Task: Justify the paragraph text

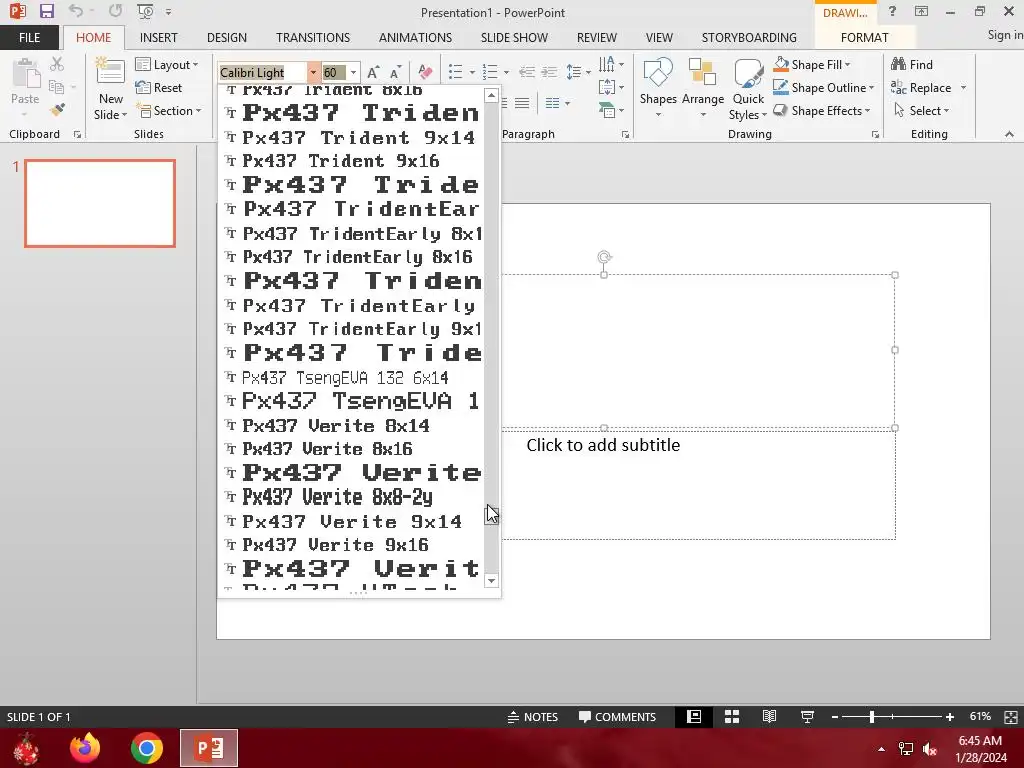Action: pos(522,103)
